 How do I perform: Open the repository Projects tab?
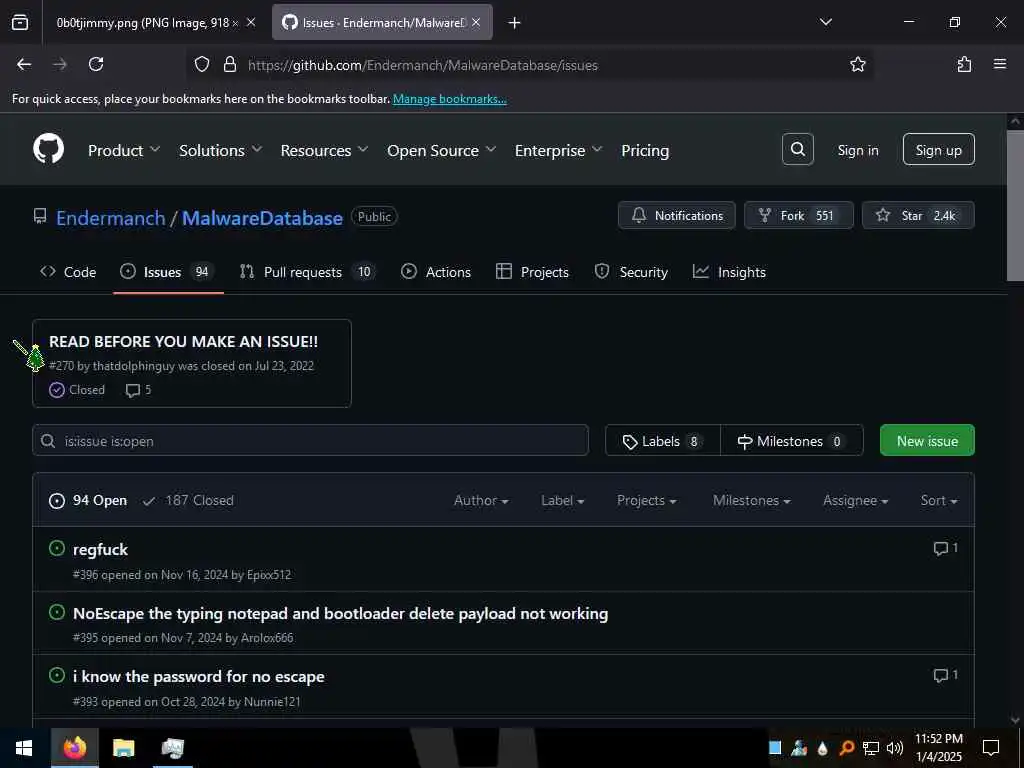(x=532, y=272)
